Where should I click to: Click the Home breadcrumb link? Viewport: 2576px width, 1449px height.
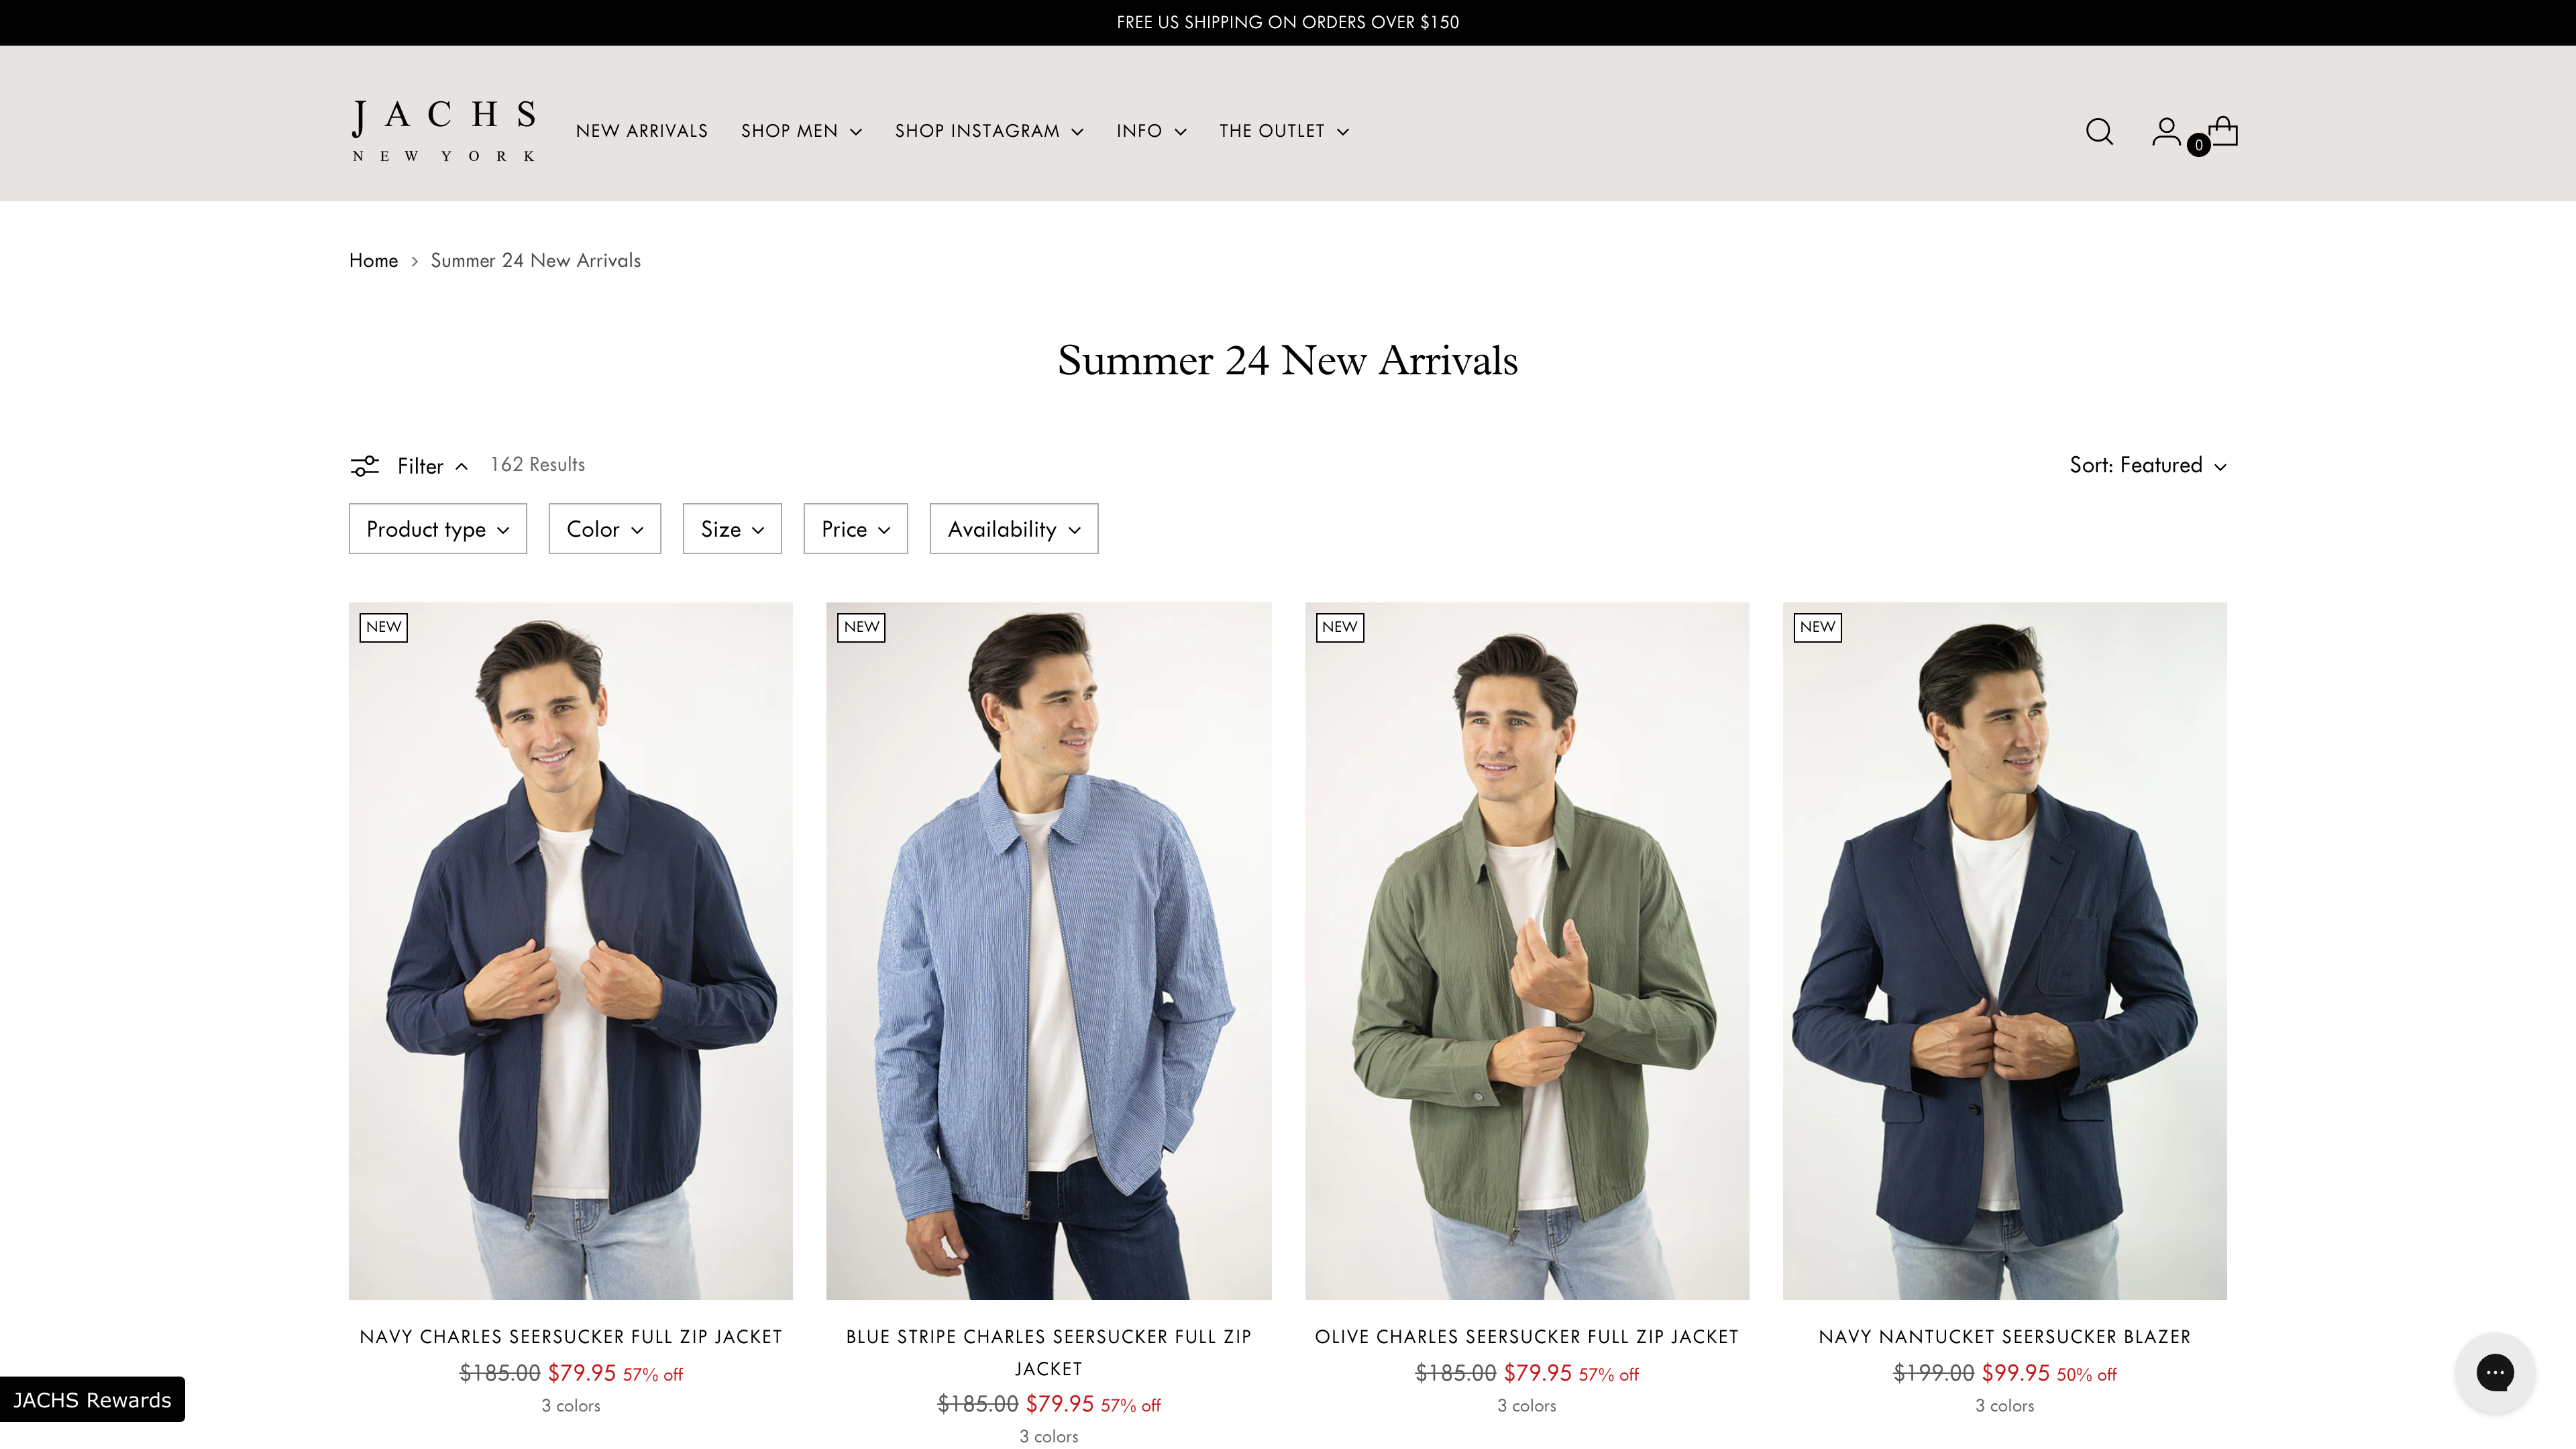pyautogui.click(x=373, y=260)
